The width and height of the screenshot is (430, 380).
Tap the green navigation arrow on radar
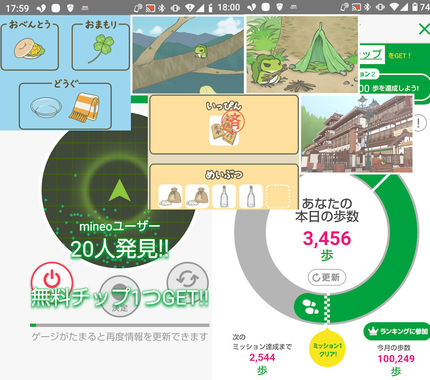pos(119,190)
